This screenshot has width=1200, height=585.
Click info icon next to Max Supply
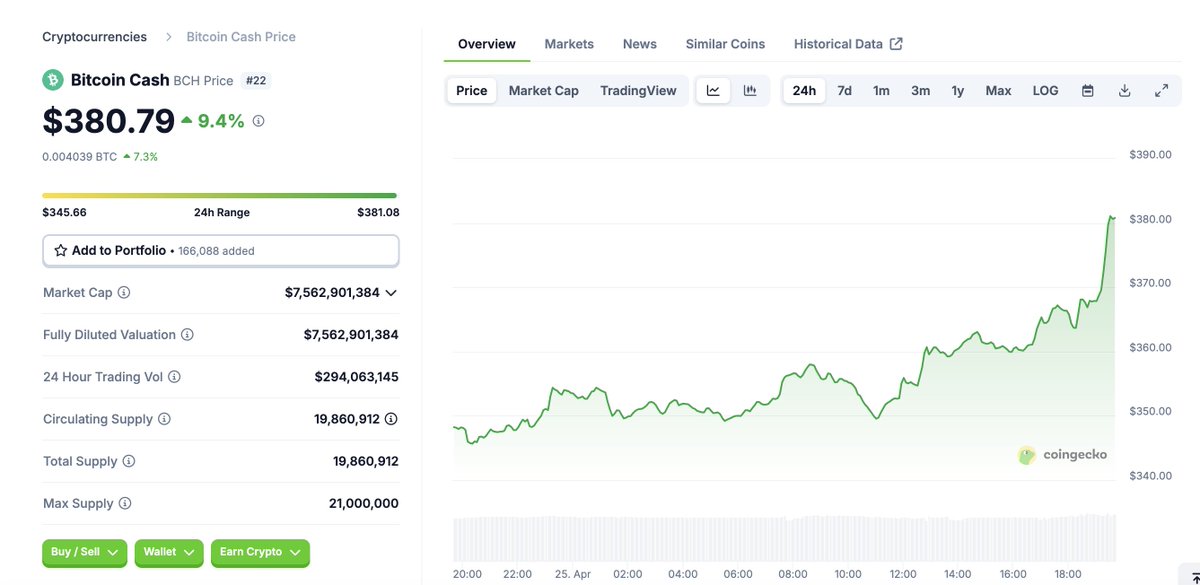point(124,504)
